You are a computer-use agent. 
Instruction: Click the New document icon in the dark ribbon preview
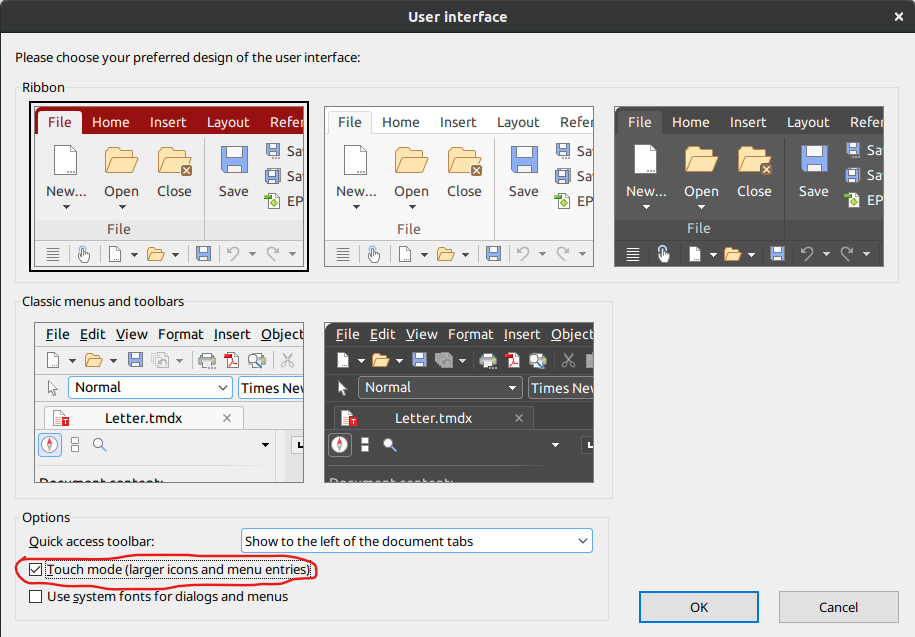click(645, 160)
